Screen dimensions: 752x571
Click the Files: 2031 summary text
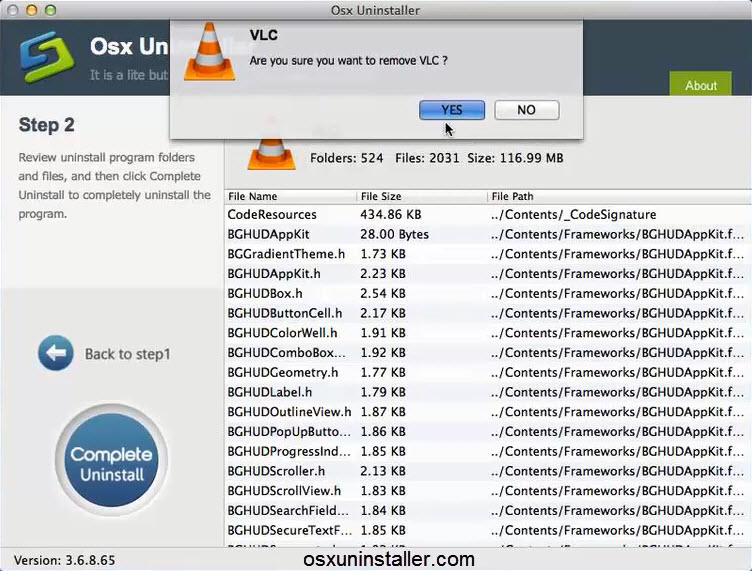click(x=427, y=158)
